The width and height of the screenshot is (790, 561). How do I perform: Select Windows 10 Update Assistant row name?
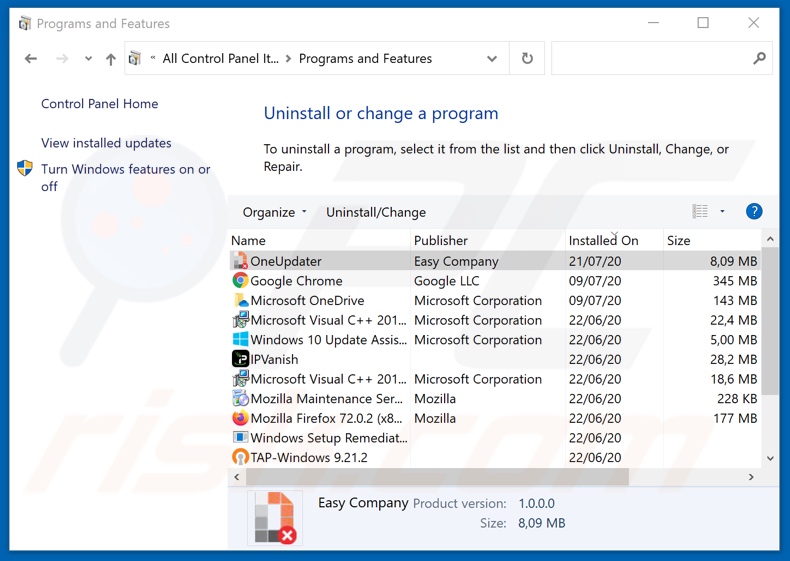point(328,340)
